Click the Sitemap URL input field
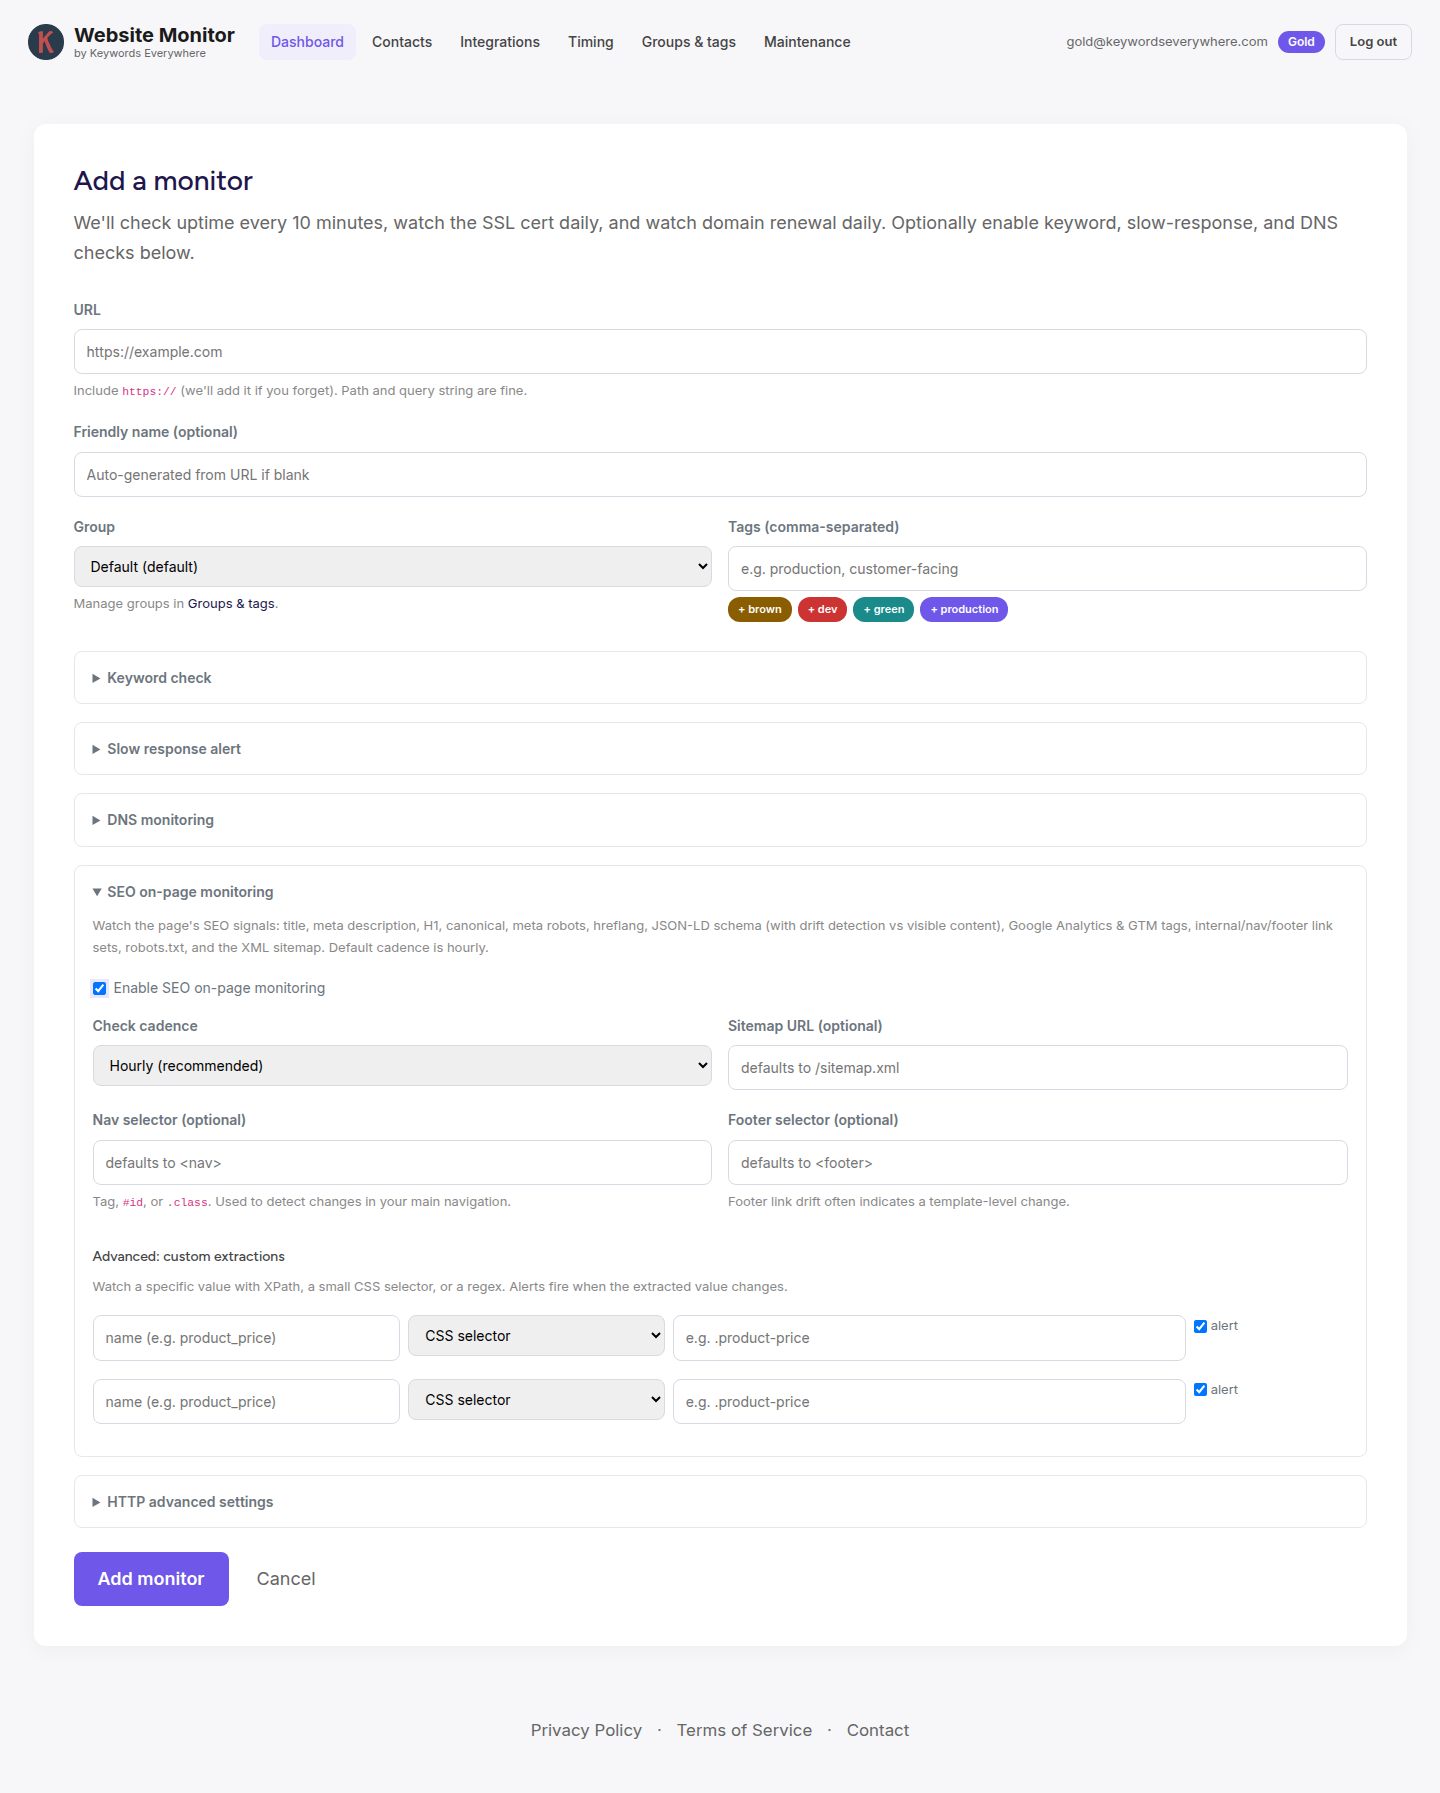 click(x=1038, y=1068)
